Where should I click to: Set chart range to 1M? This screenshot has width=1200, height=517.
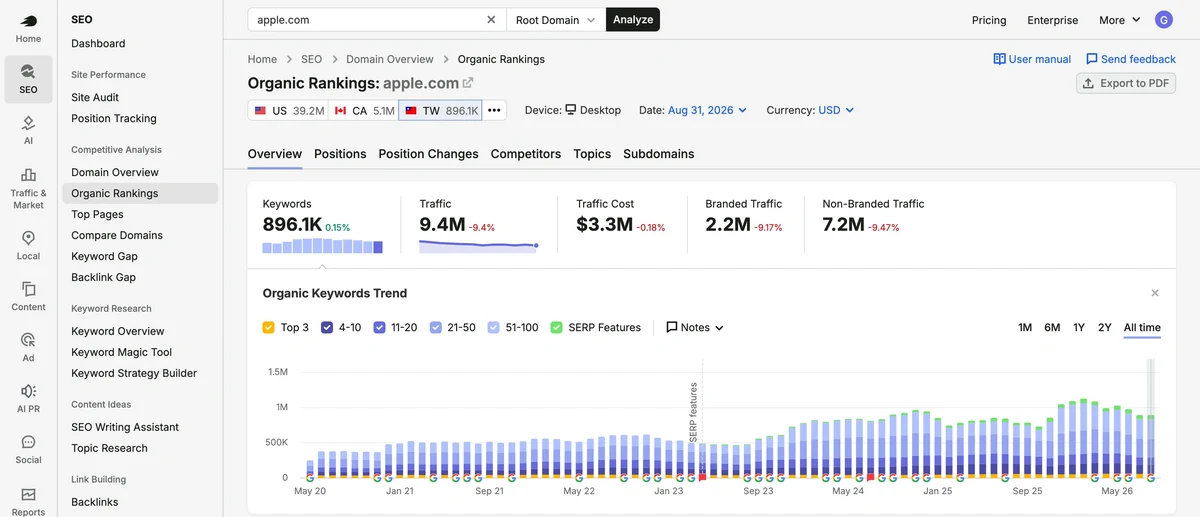pos(1025,327)
